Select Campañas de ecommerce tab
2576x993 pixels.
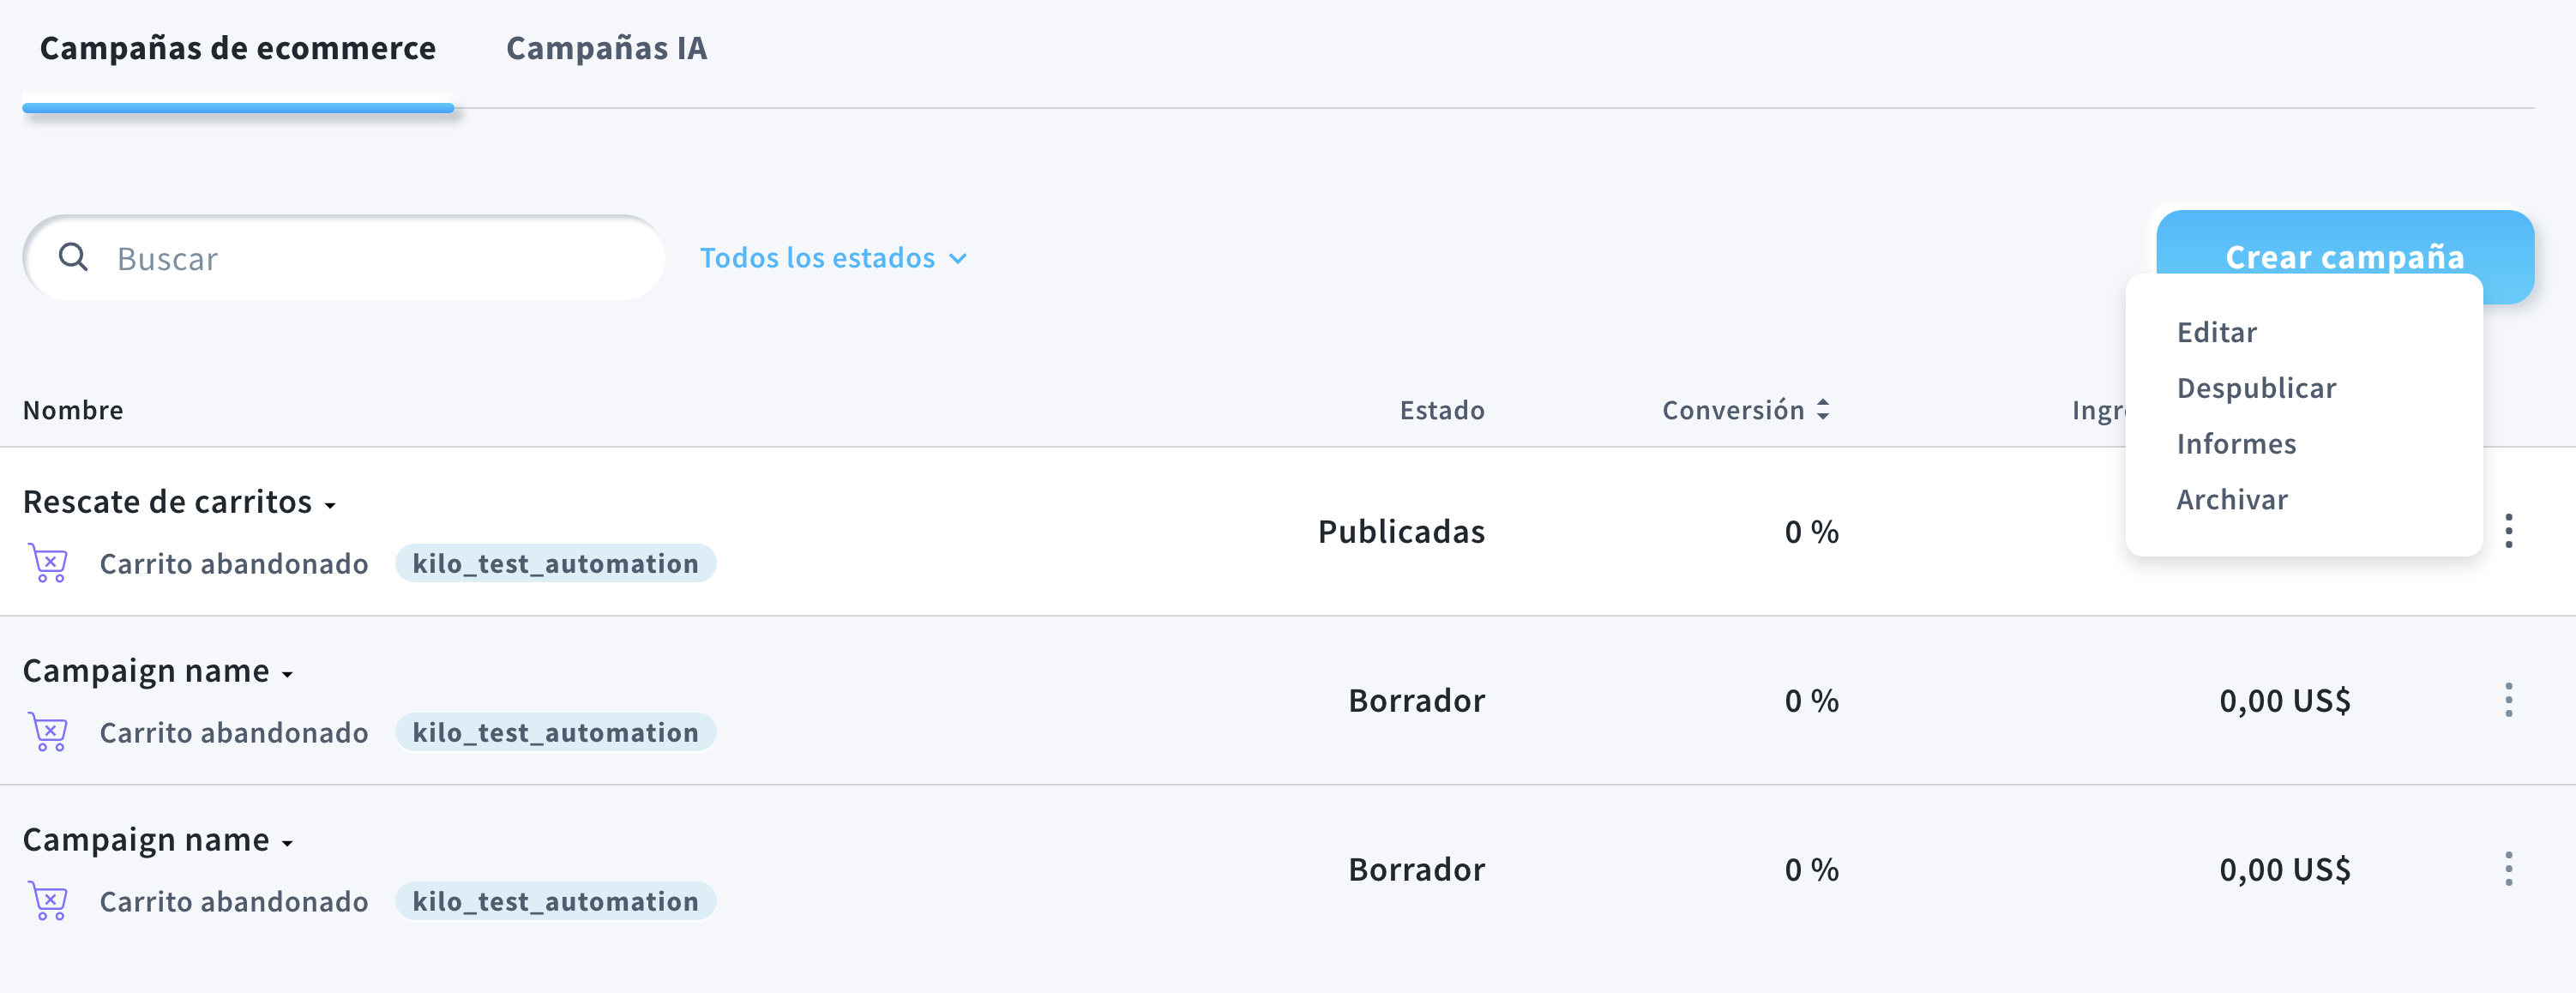click(x=238, y=48)
